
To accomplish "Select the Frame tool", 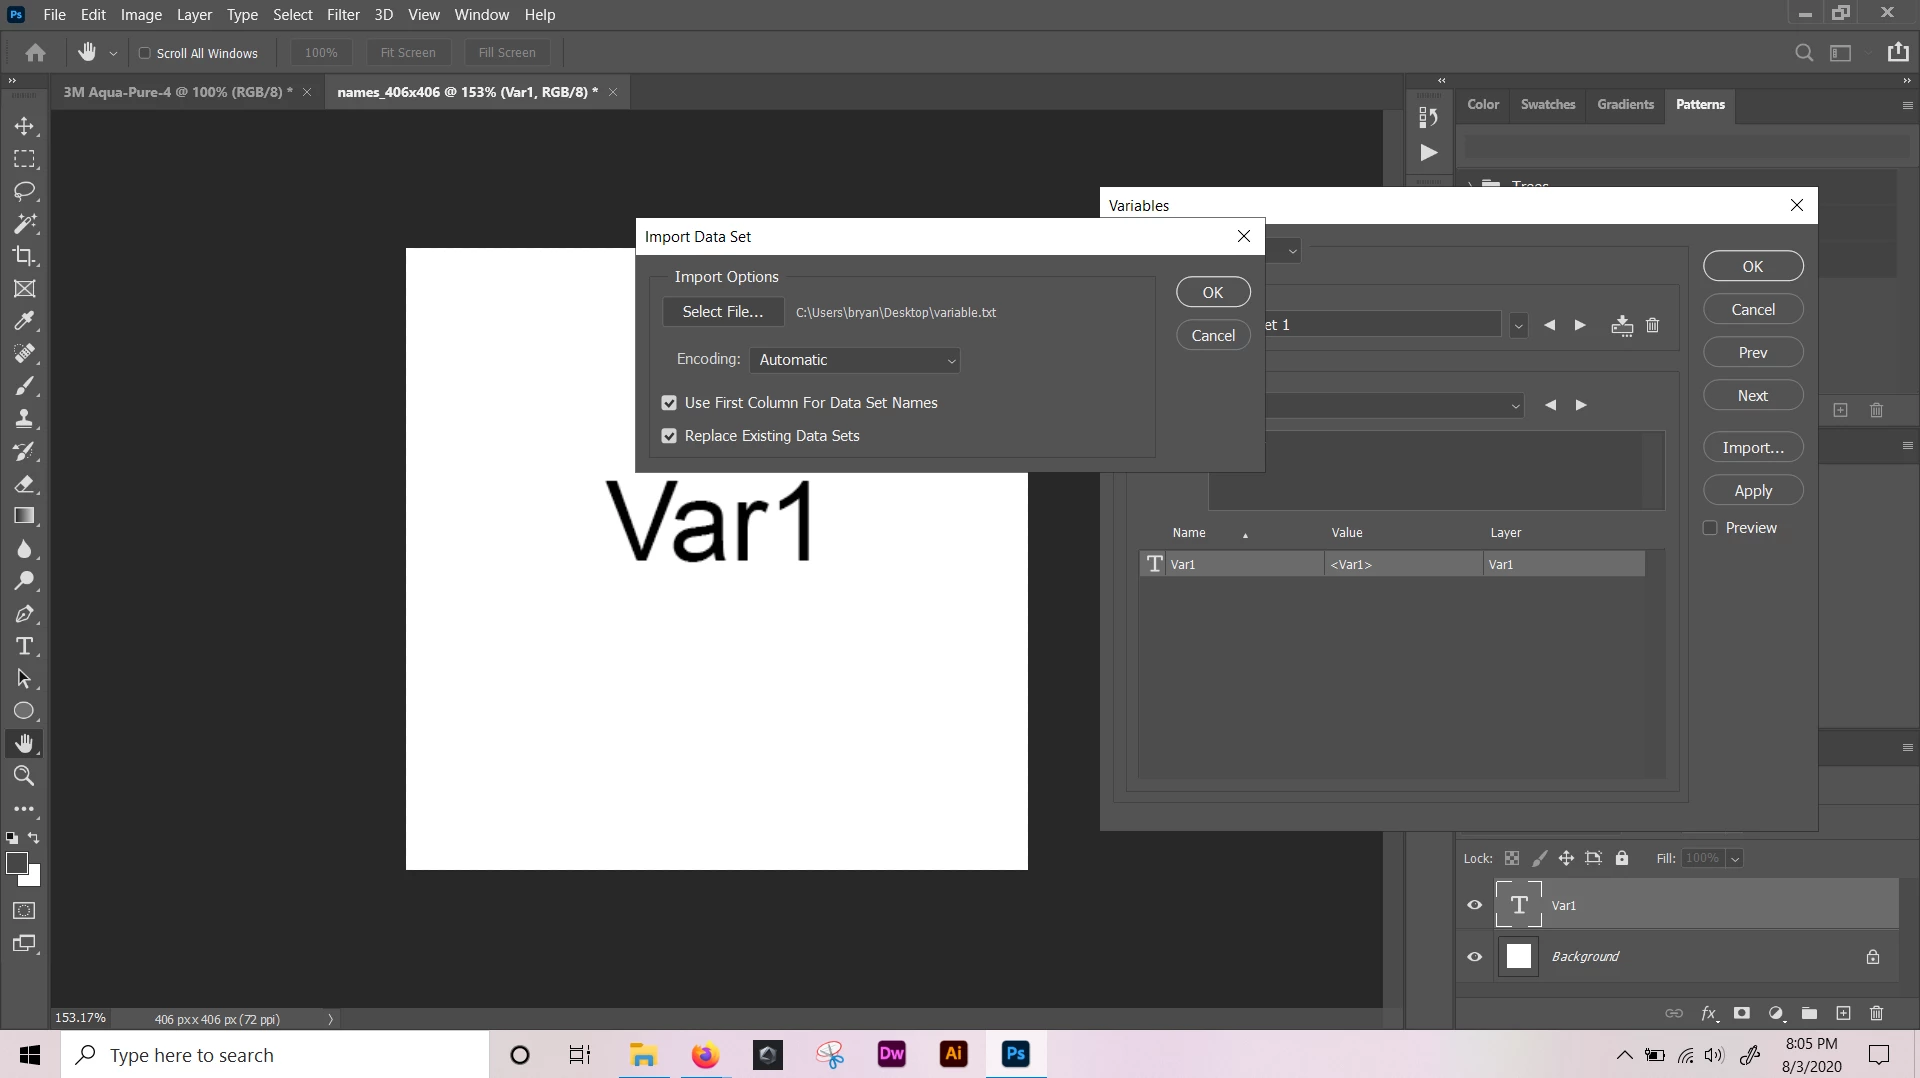I will 24,289.
